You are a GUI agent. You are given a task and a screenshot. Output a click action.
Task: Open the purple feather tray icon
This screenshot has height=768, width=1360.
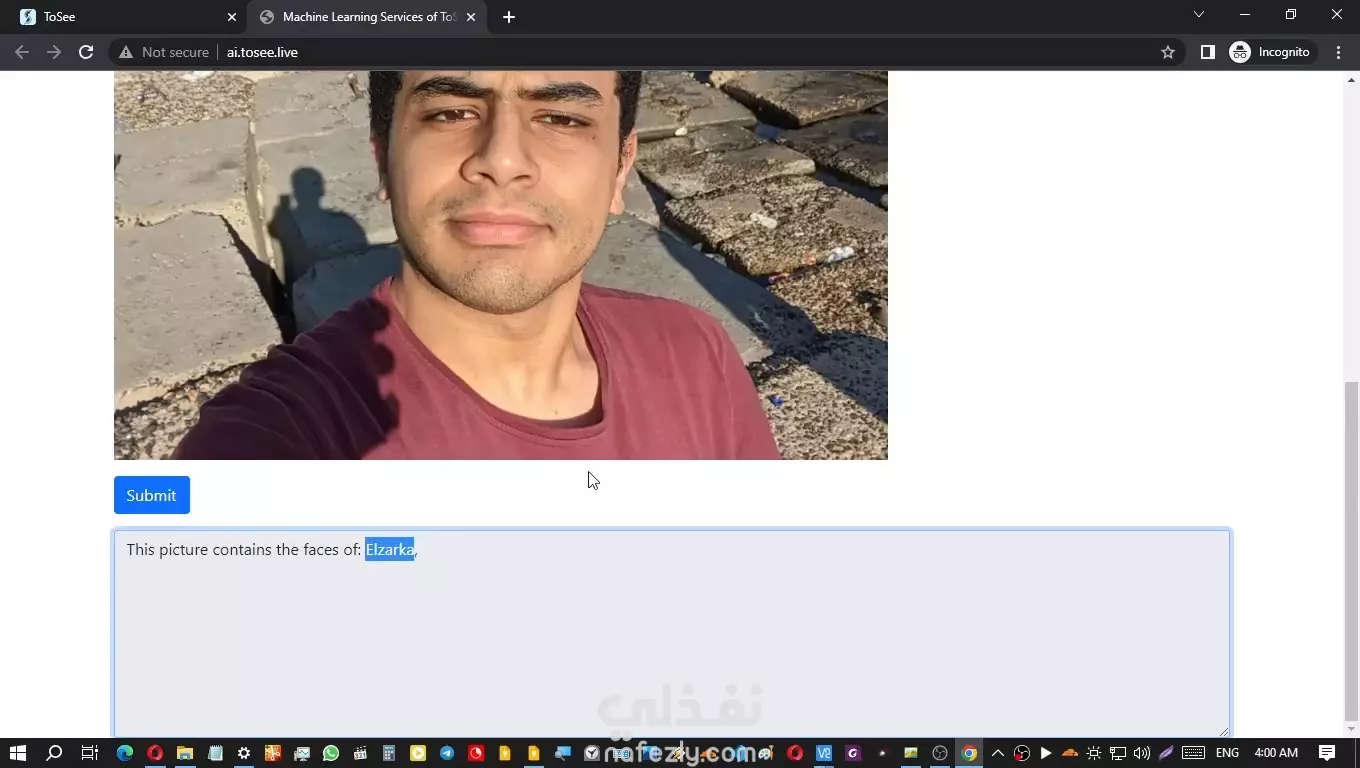point(1166,753)
